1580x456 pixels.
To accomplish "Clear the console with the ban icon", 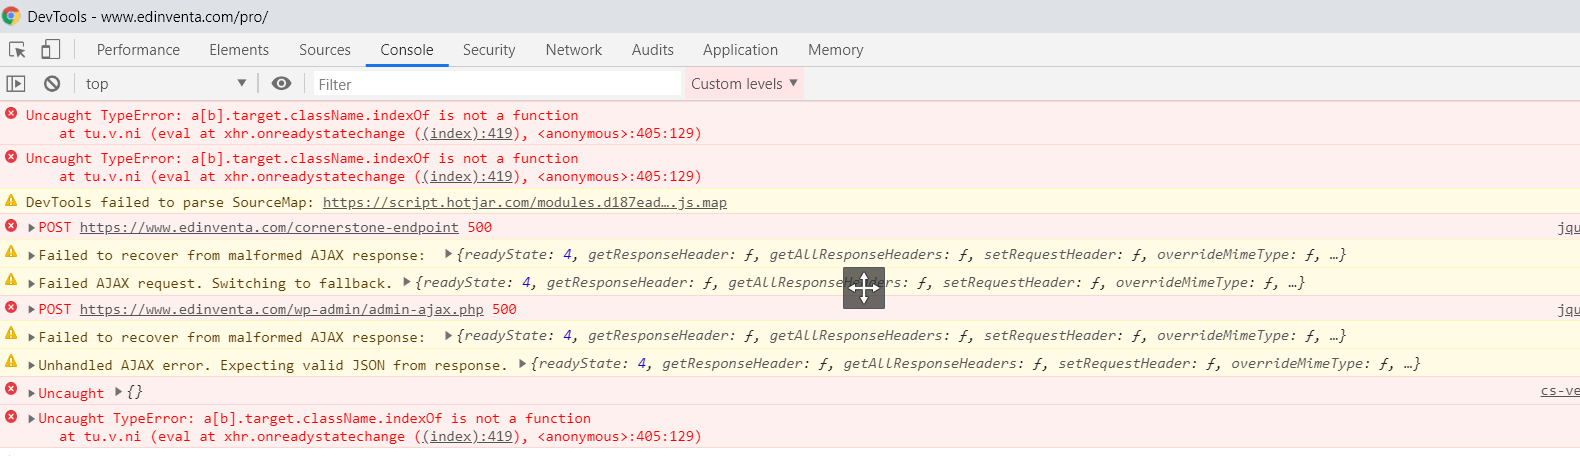I will tap(52, 84).
